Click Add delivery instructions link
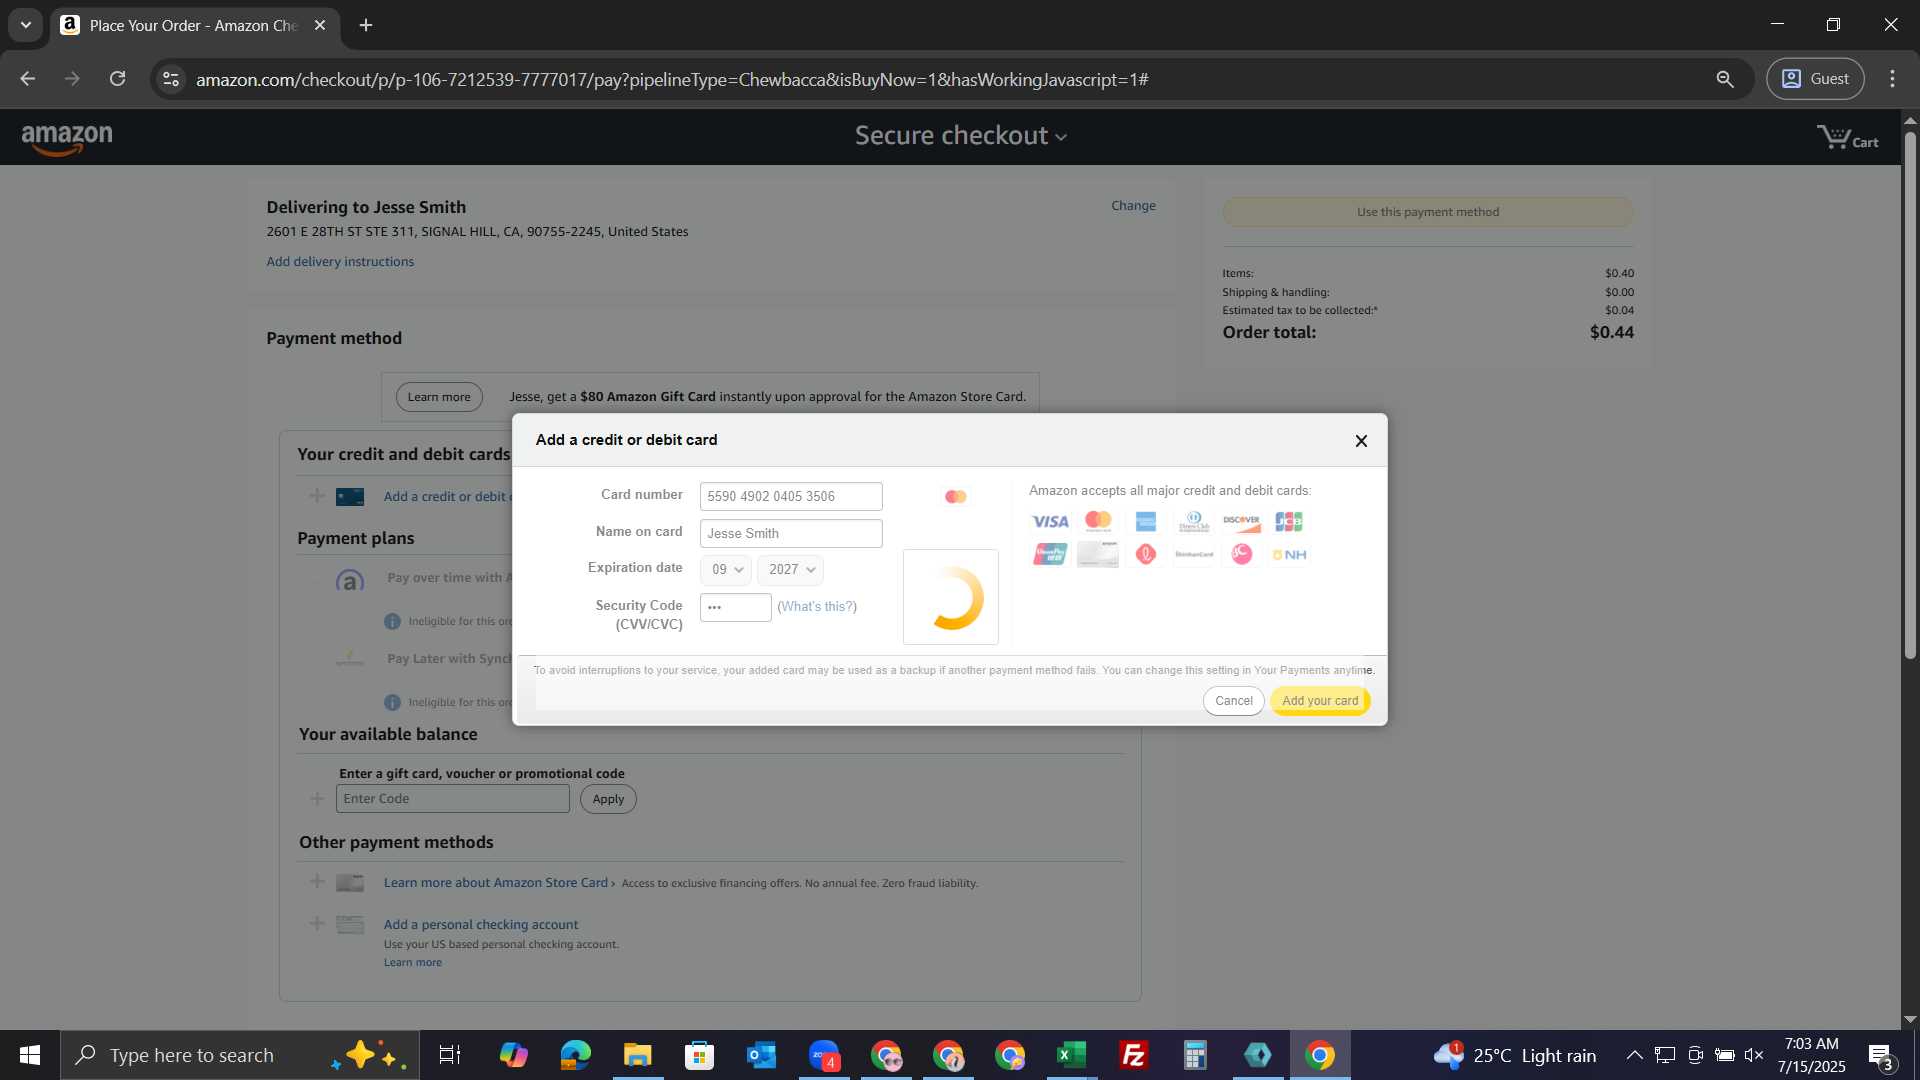Image resolution: width=1920 pixels, height=1080 pixels. pyautogui.click(x=340, y=261)
